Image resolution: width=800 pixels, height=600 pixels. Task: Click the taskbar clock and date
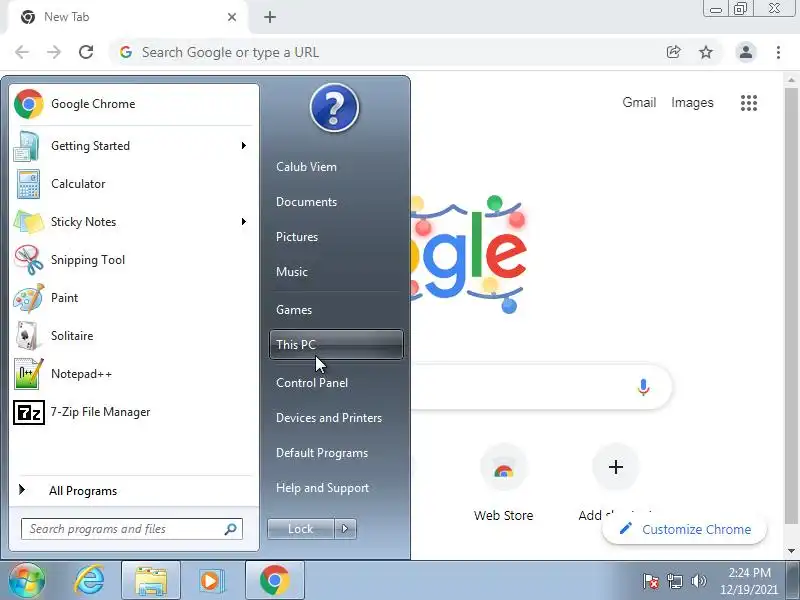749,581
